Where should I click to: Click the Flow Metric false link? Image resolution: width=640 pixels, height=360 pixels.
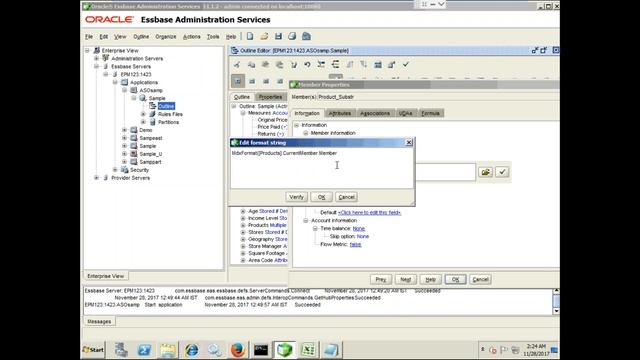coord(356,244)
